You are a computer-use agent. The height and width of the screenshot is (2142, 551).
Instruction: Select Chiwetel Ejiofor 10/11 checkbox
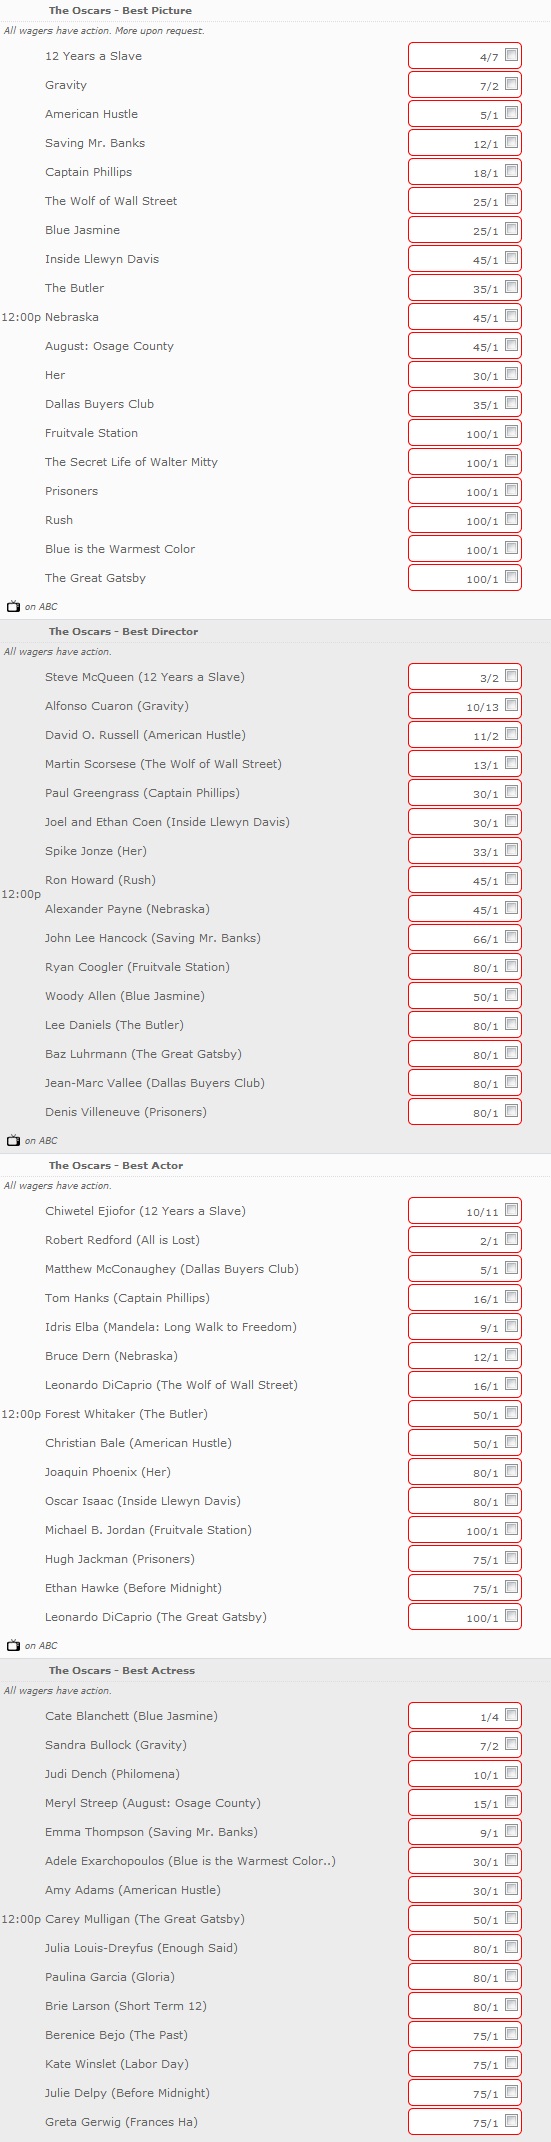tap(512, 1211)
